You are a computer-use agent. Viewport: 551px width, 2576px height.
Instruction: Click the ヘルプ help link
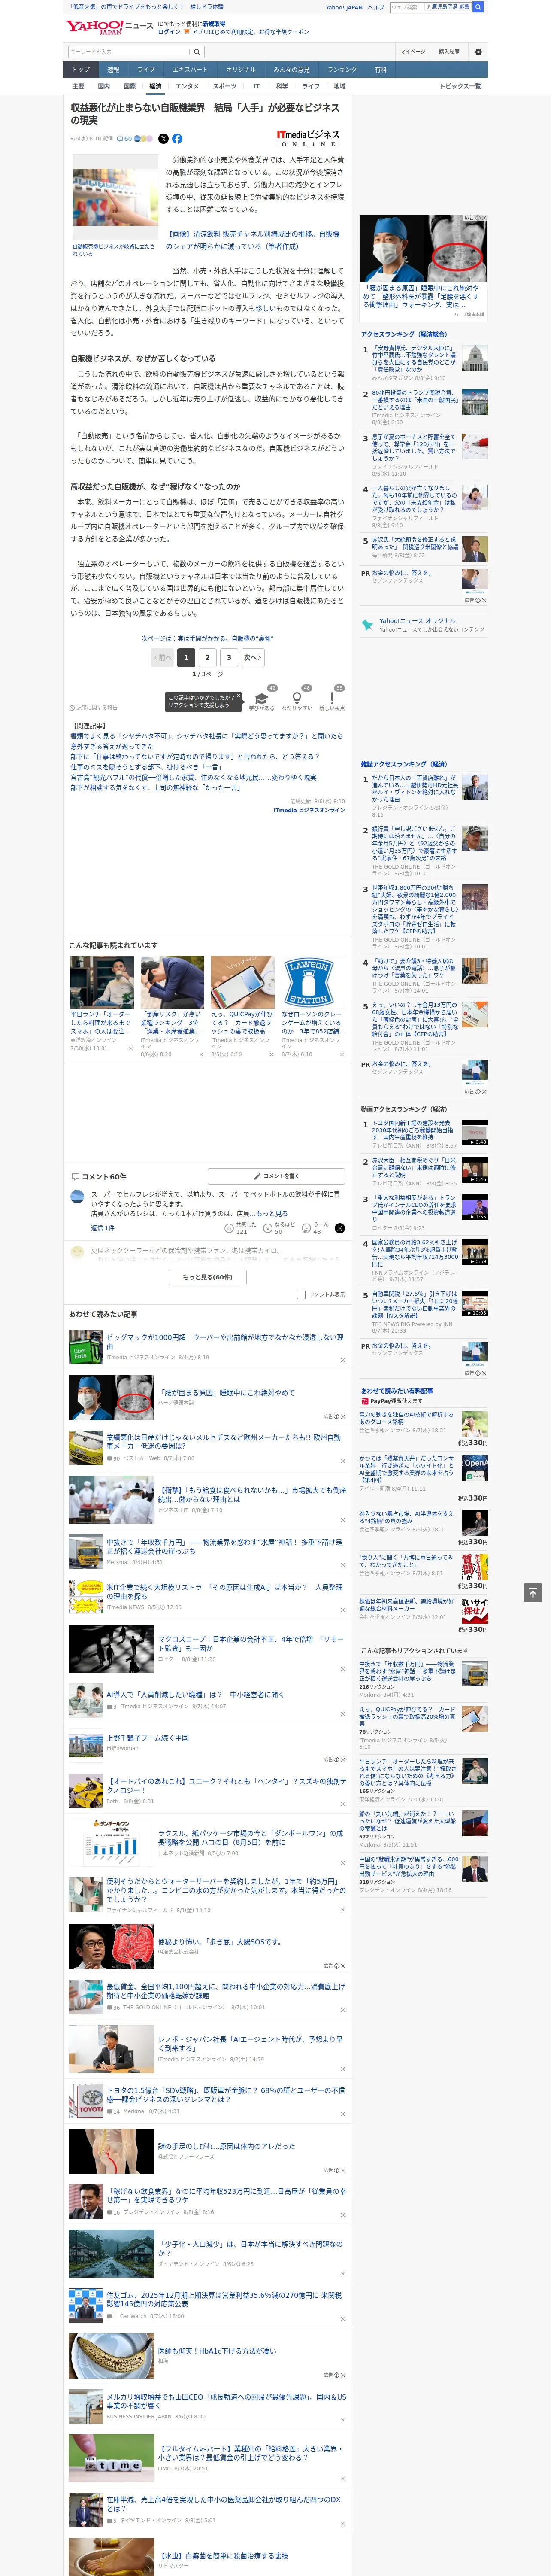[x=376, y=7]
